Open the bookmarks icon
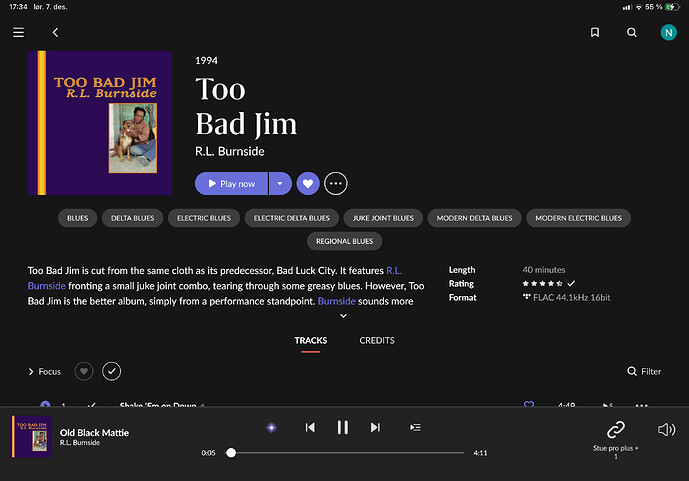 (x=595, y=33)
